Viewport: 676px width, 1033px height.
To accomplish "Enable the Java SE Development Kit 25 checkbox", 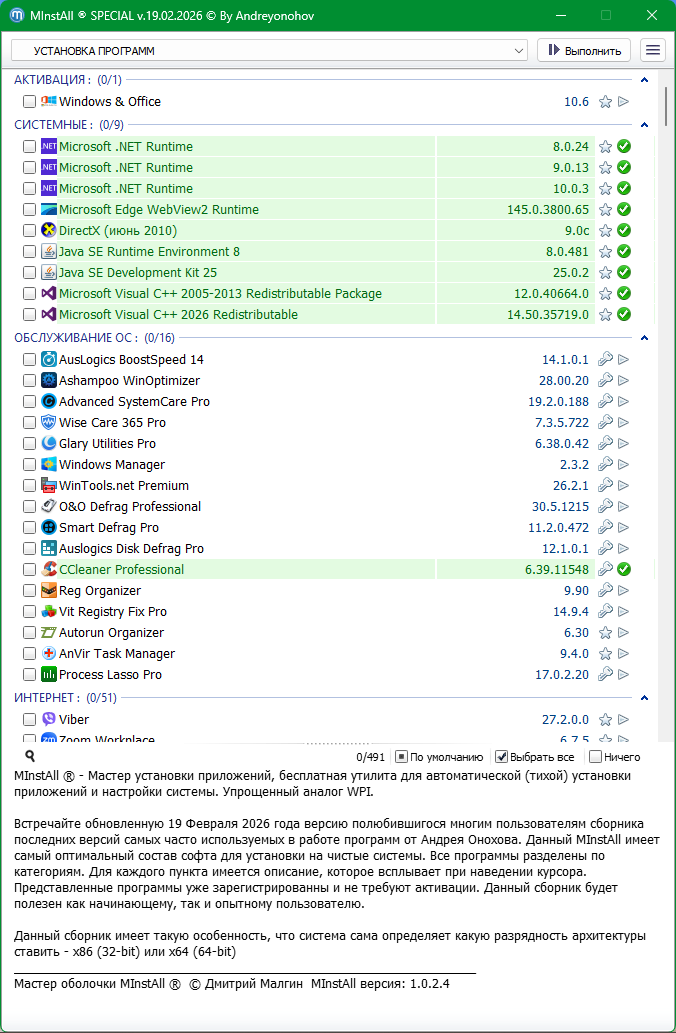I will tap(29, 273).
